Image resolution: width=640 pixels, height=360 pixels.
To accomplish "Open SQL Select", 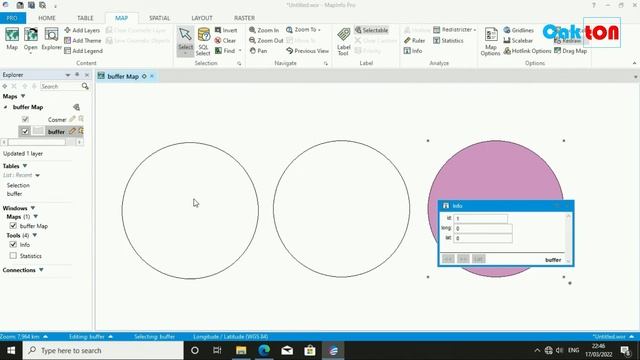I will (x=203, y=41).
